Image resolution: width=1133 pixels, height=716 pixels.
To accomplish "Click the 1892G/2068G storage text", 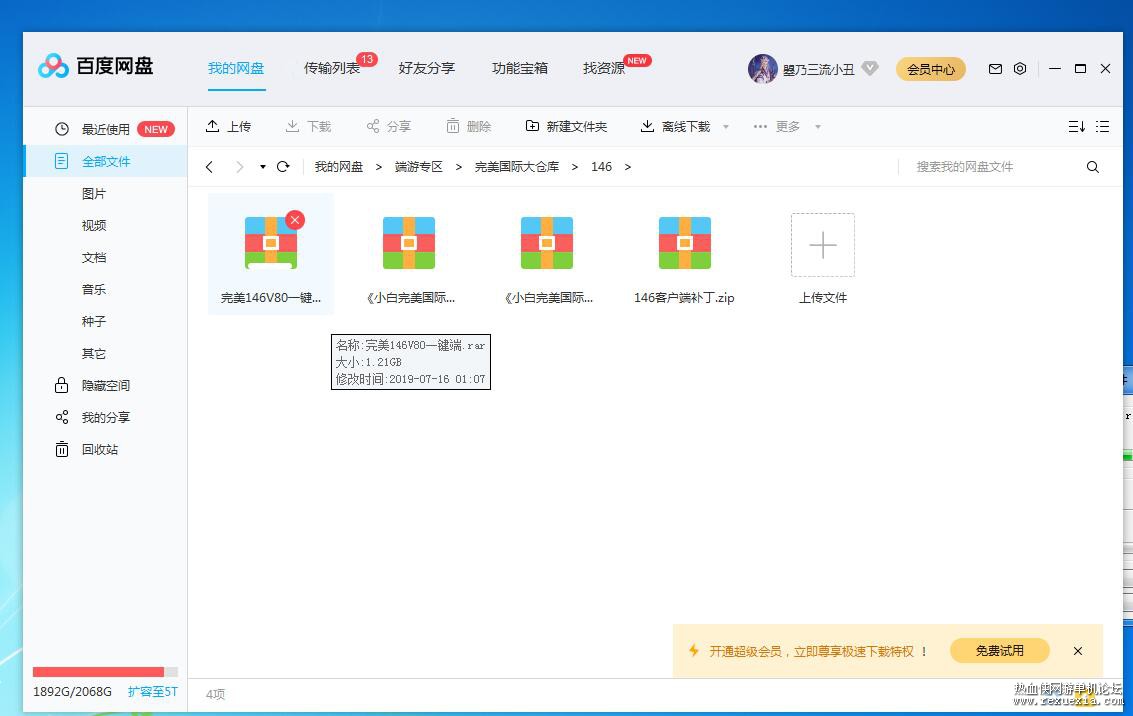I will [72, 692].
